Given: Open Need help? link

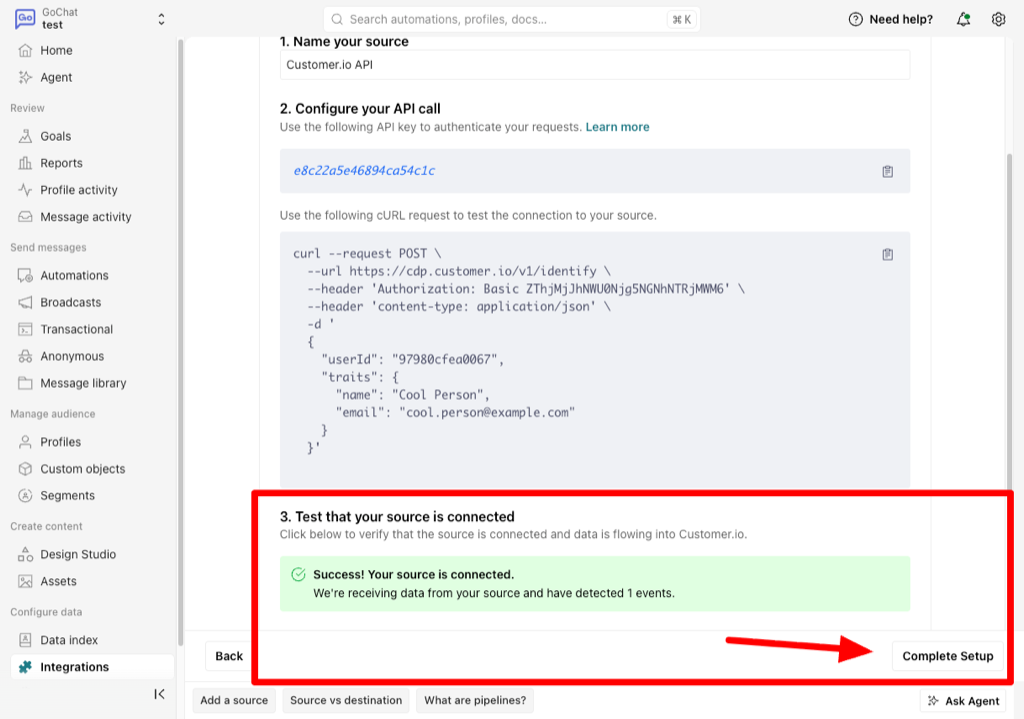Looking at the screenshot, I should (x=901, y=20).
